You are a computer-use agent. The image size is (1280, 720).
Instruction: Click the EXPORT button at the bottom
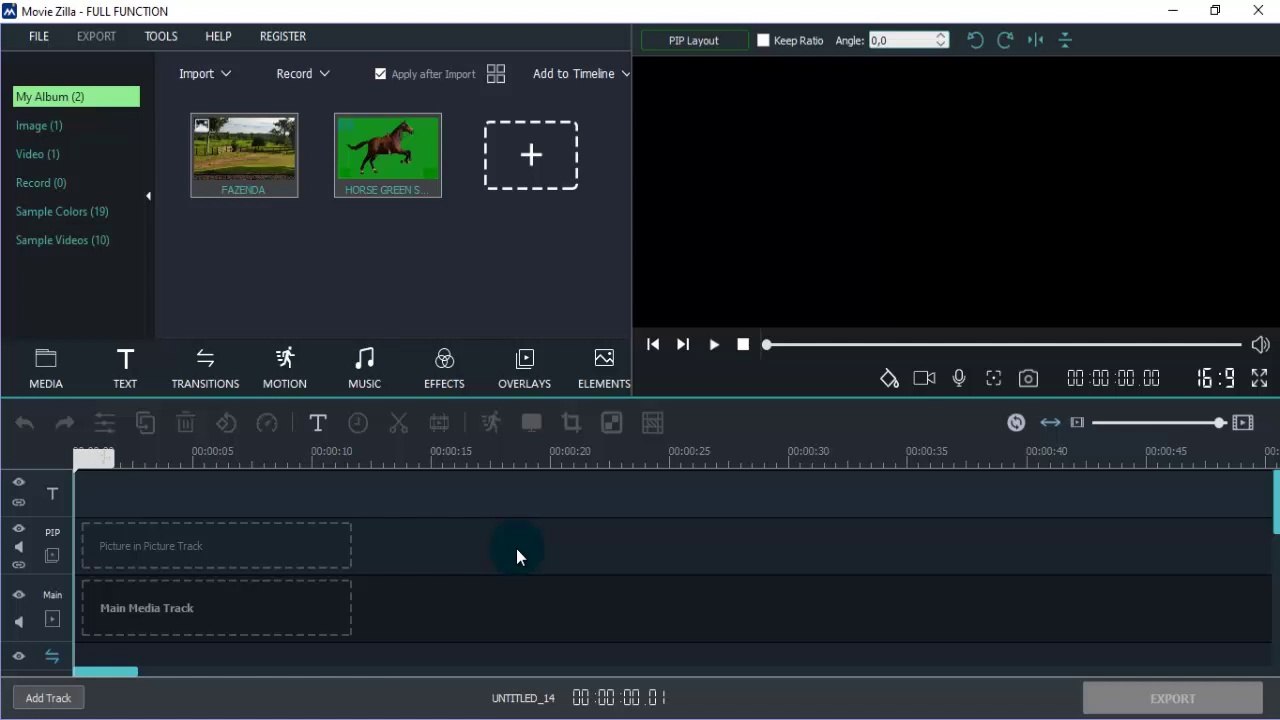(x=1172, y=698)
